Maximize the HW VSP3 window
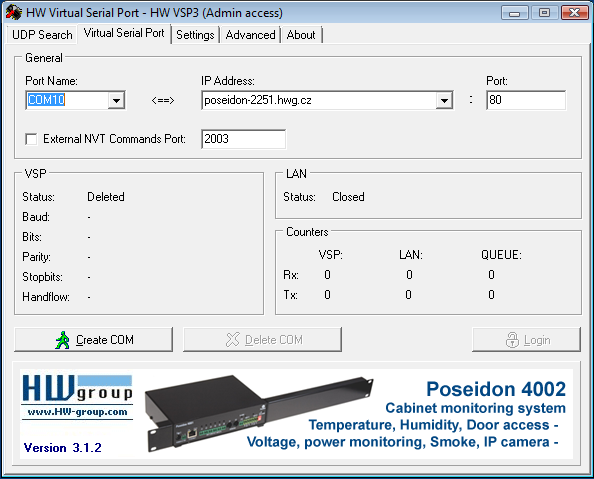This screenshot has width=594, height=479. [x=544, y=13]
